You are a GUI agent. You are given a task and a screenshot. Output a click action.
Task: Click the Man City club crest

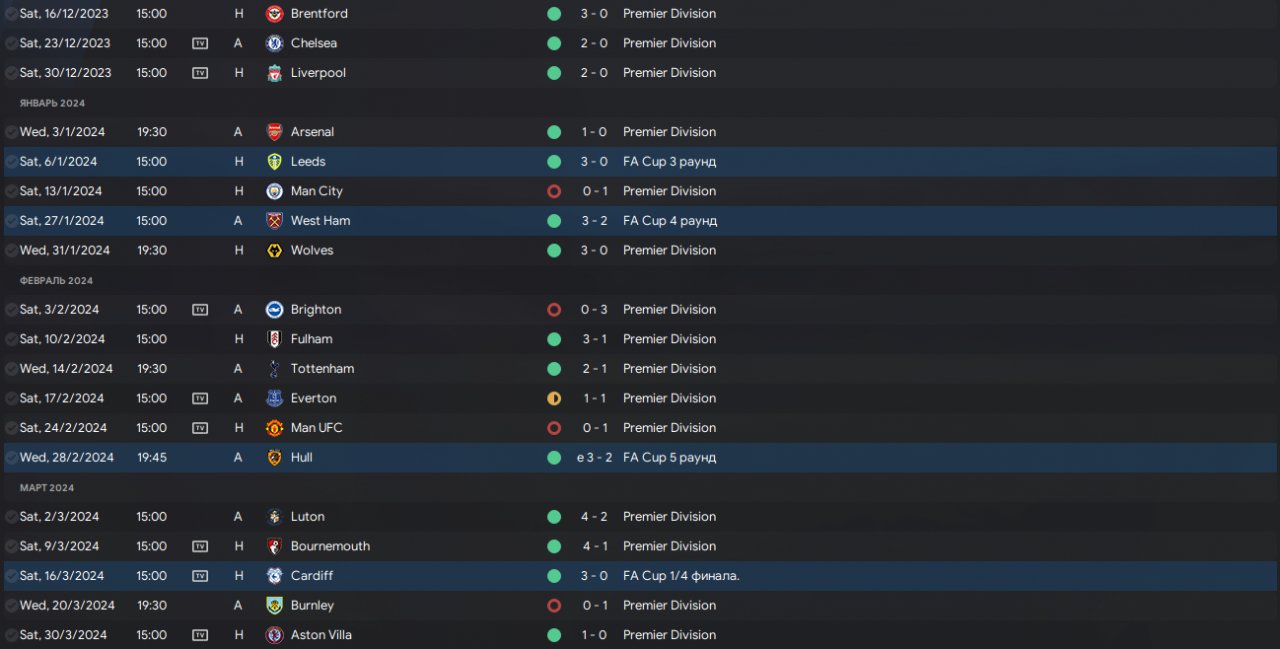click(274, 191)
